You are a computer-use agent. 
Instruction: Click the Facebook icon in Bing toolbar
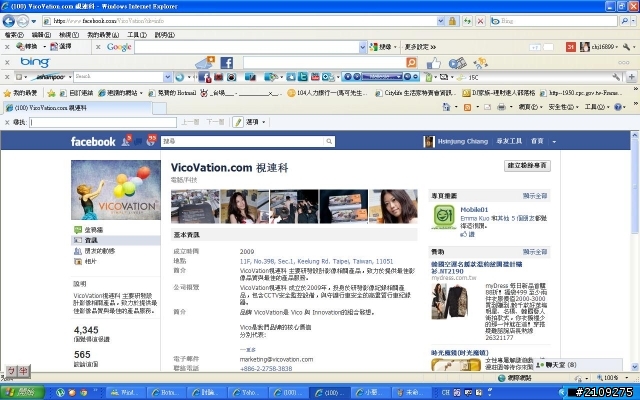[x=227, y=63]
